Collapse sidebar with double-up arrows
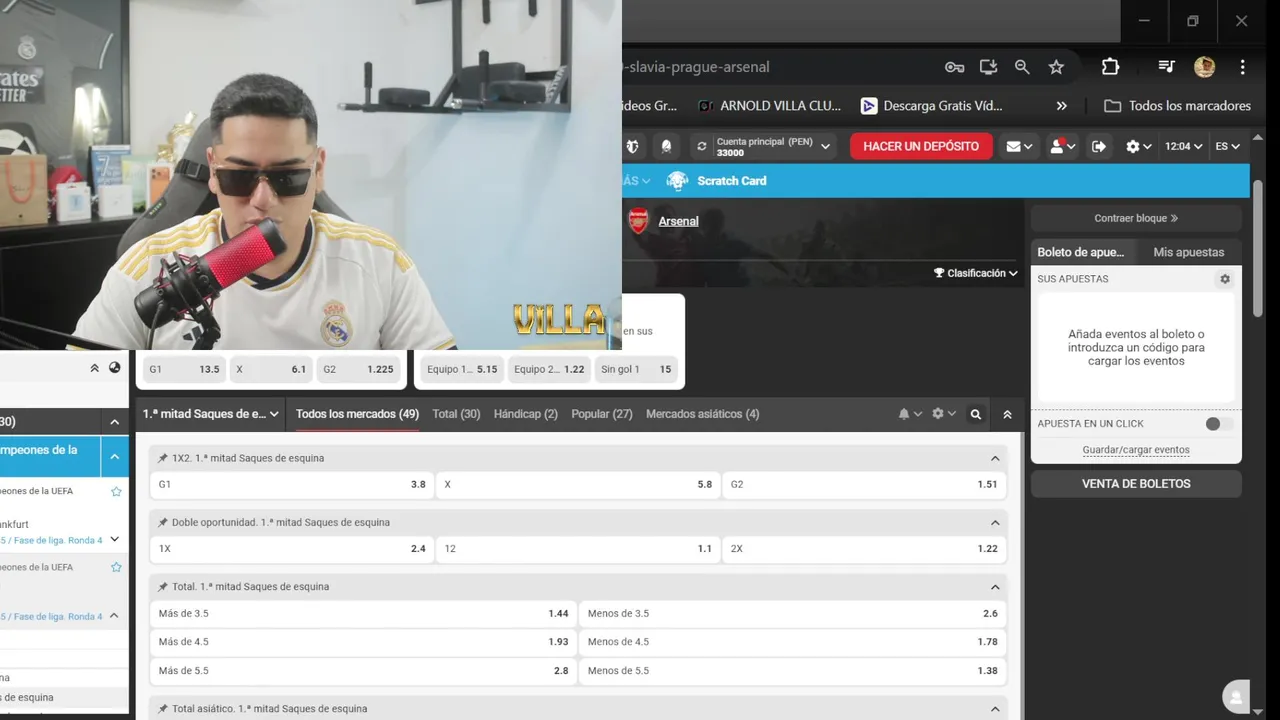 (x=95, y=368)
